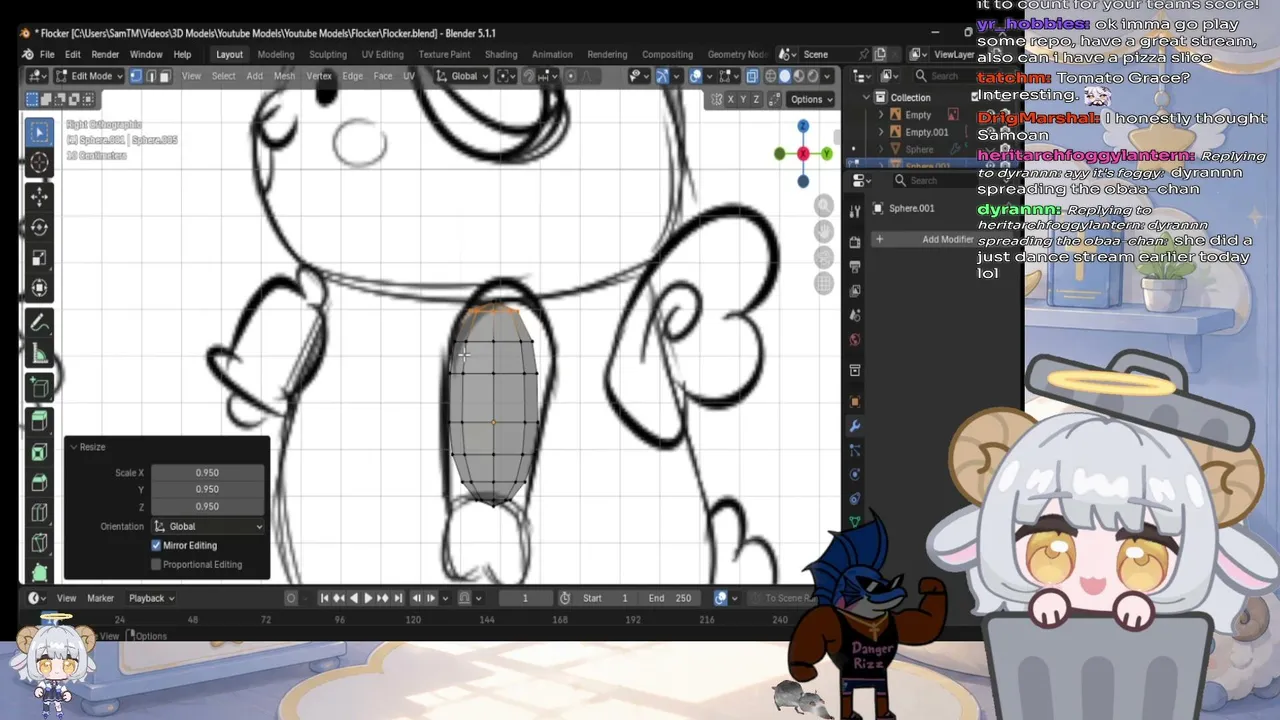This screenshot has width=1280, height=720.
Task: Toggle Z axis mirror
Action: coord(756,99)
